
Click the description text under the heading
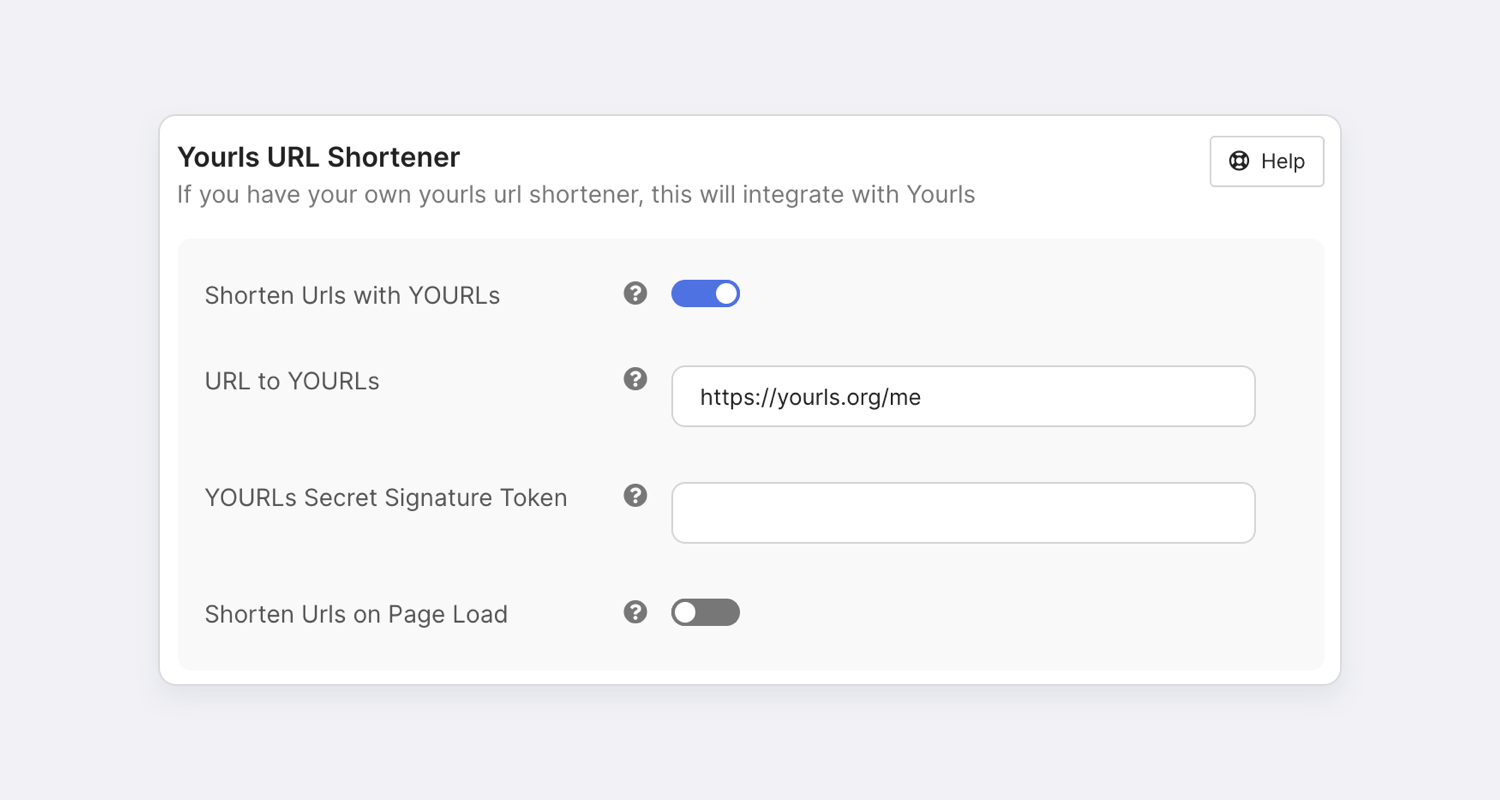click(575, 194)
